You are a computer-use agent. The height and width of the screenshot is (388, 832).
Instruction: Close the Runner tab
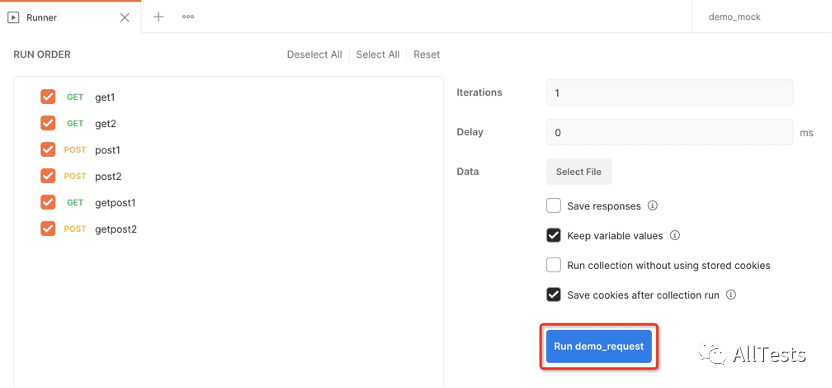coord(125,18)
